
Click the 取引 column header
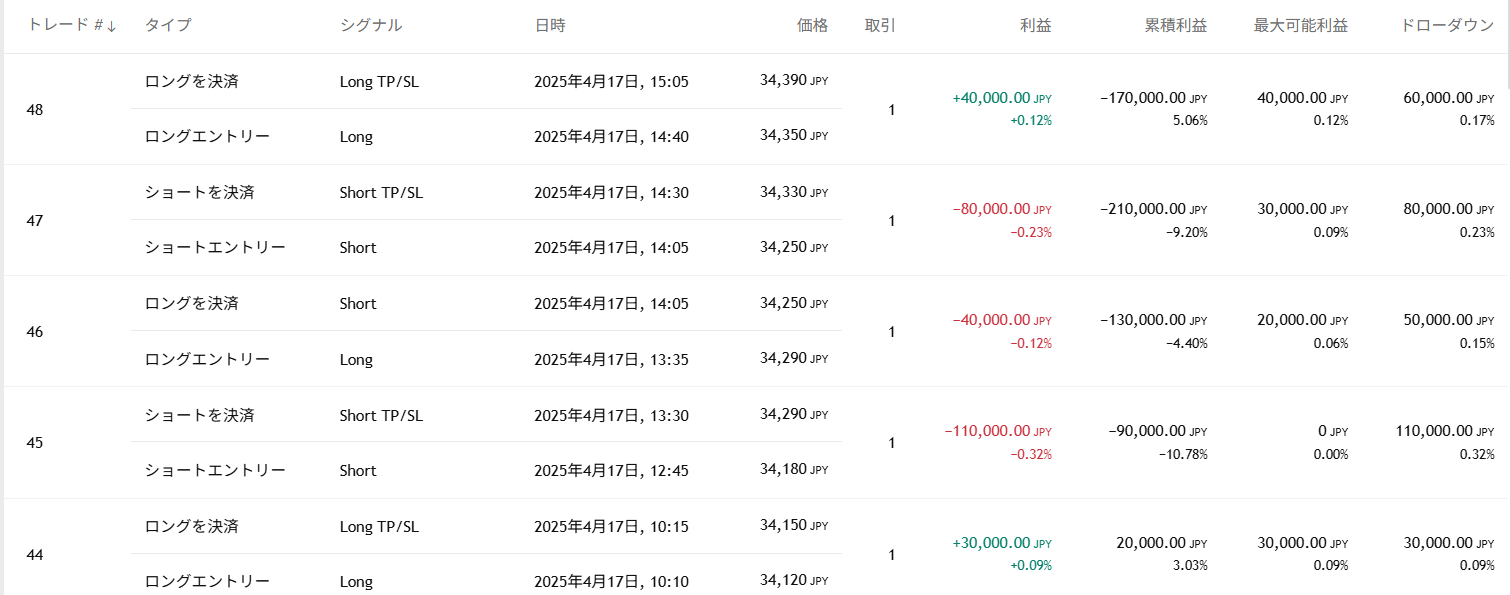click(x=880, y=26)
